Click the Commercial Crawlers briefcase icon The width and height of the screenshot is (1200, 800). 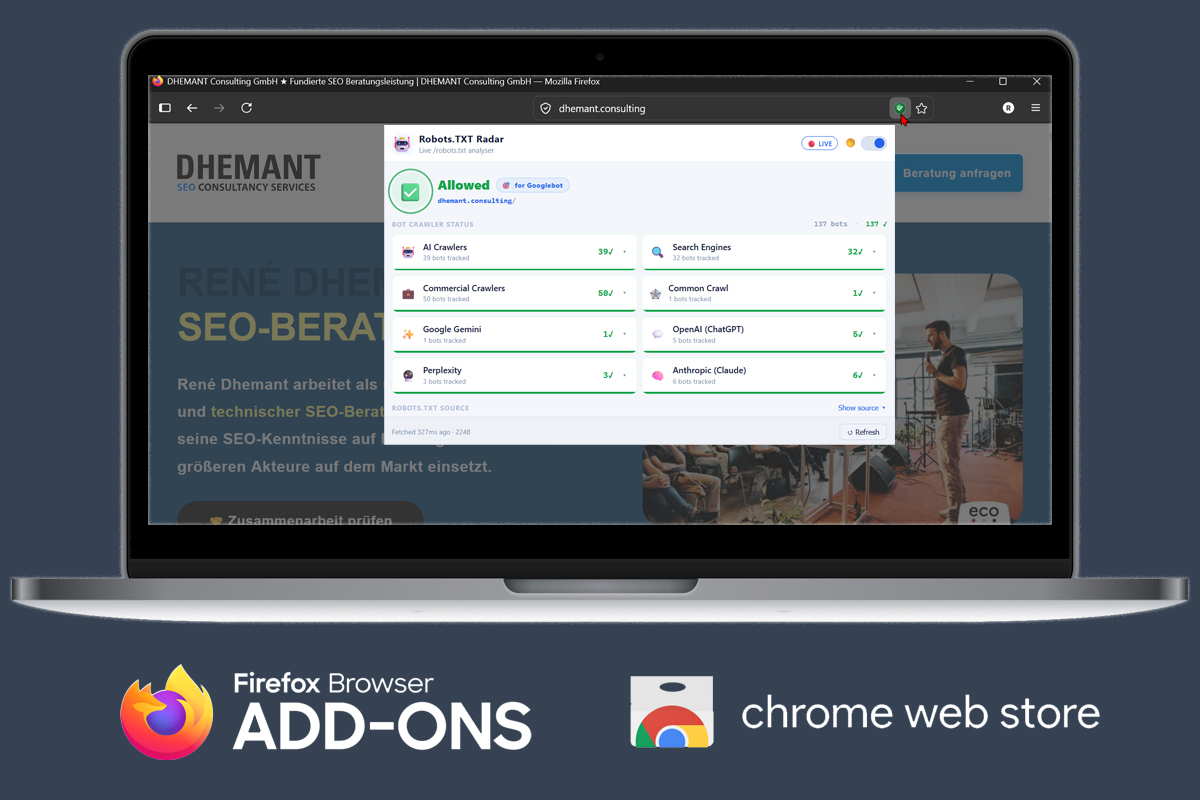(408, 293)
